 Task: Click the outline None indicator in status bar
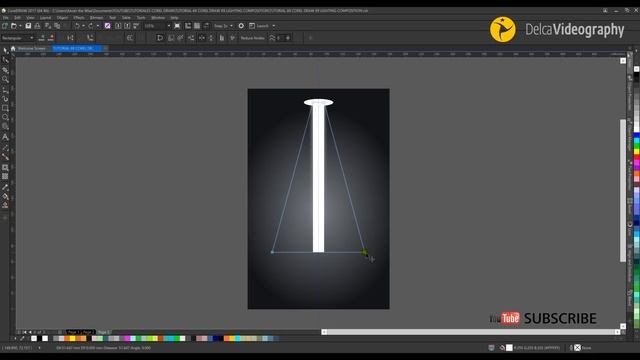pos(577,348)
